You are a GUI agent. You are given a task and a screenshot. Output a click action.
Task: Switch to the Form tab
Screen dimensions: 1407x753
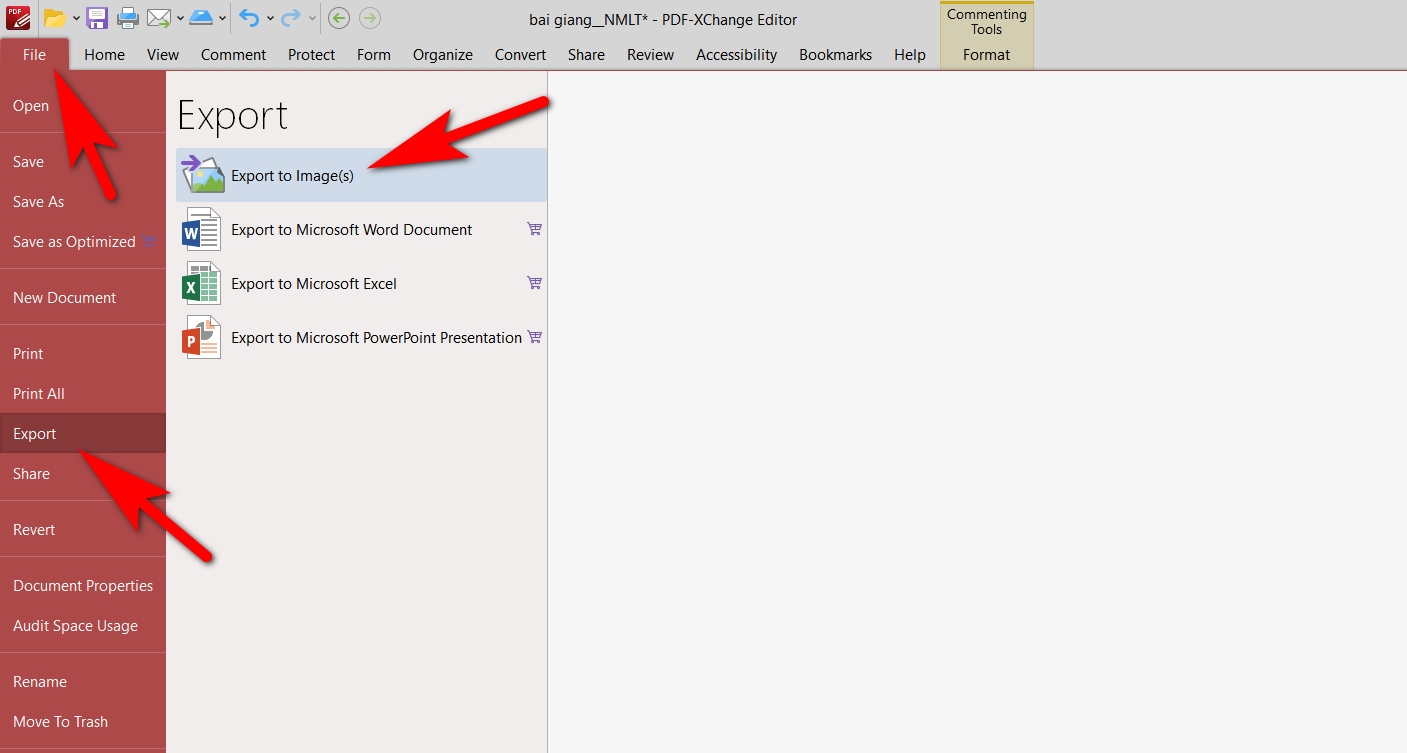pos(374,55)
